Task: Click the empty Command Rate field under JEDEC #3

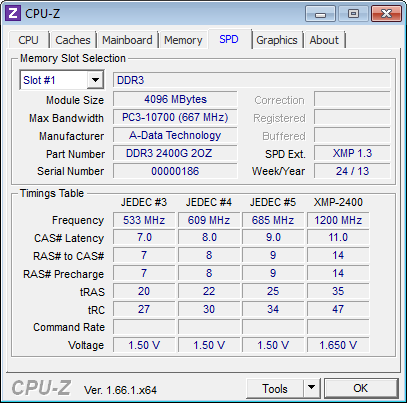Action: (144, 327)
